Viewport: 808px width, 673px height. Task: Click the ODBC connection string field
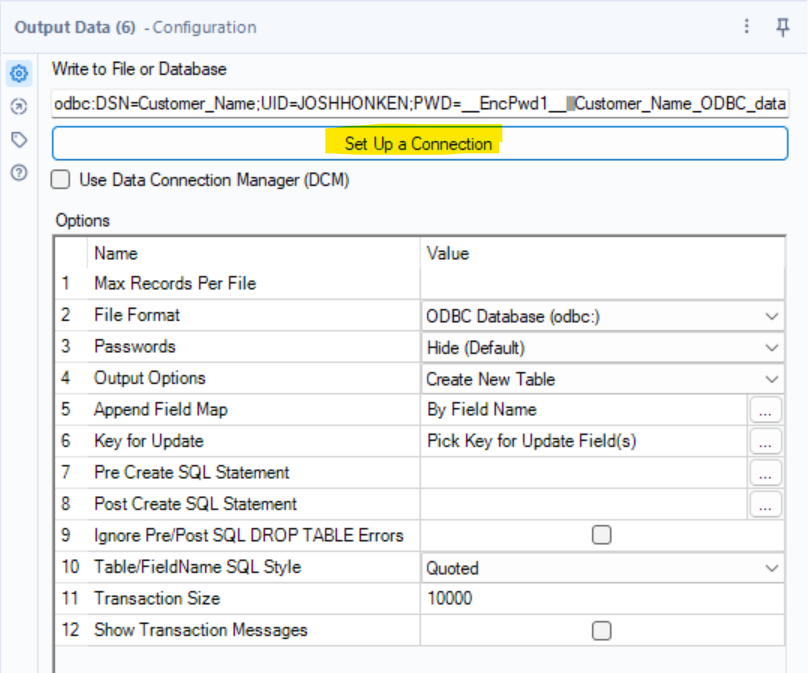tap(419, 104)
